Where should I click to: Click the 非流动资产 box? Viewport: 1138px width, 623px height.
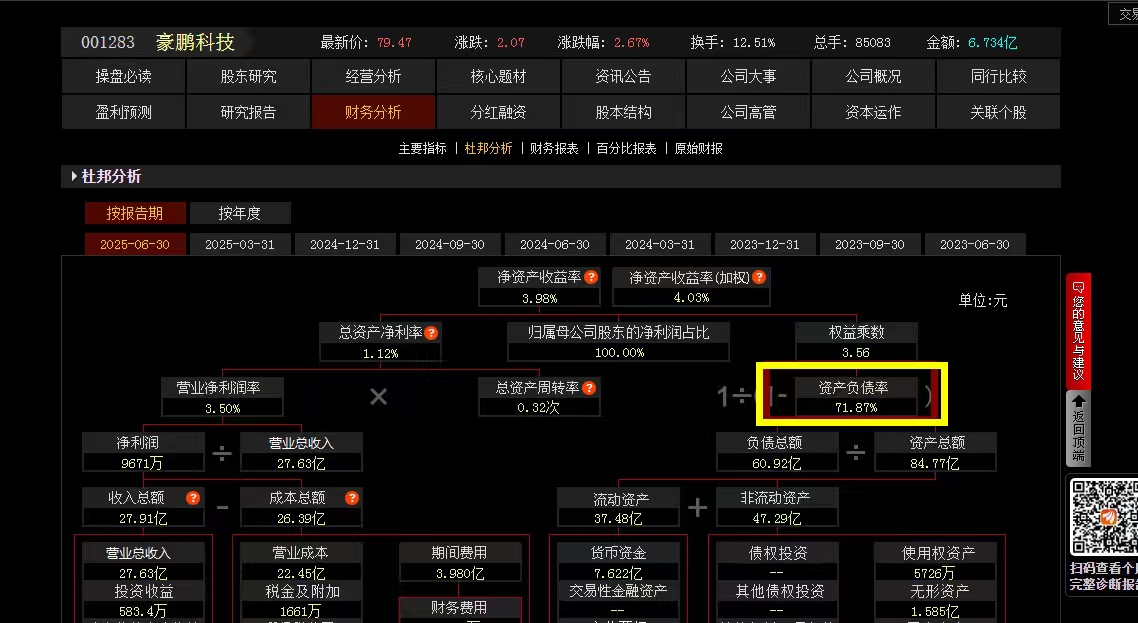(x=777, y=508)
